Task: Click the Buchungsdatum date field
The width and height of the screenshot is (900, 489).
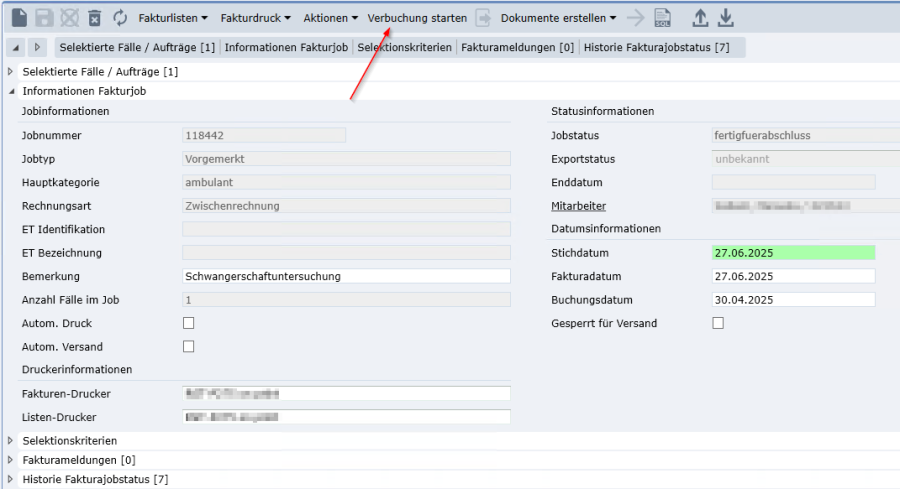Action: point(793,300)
